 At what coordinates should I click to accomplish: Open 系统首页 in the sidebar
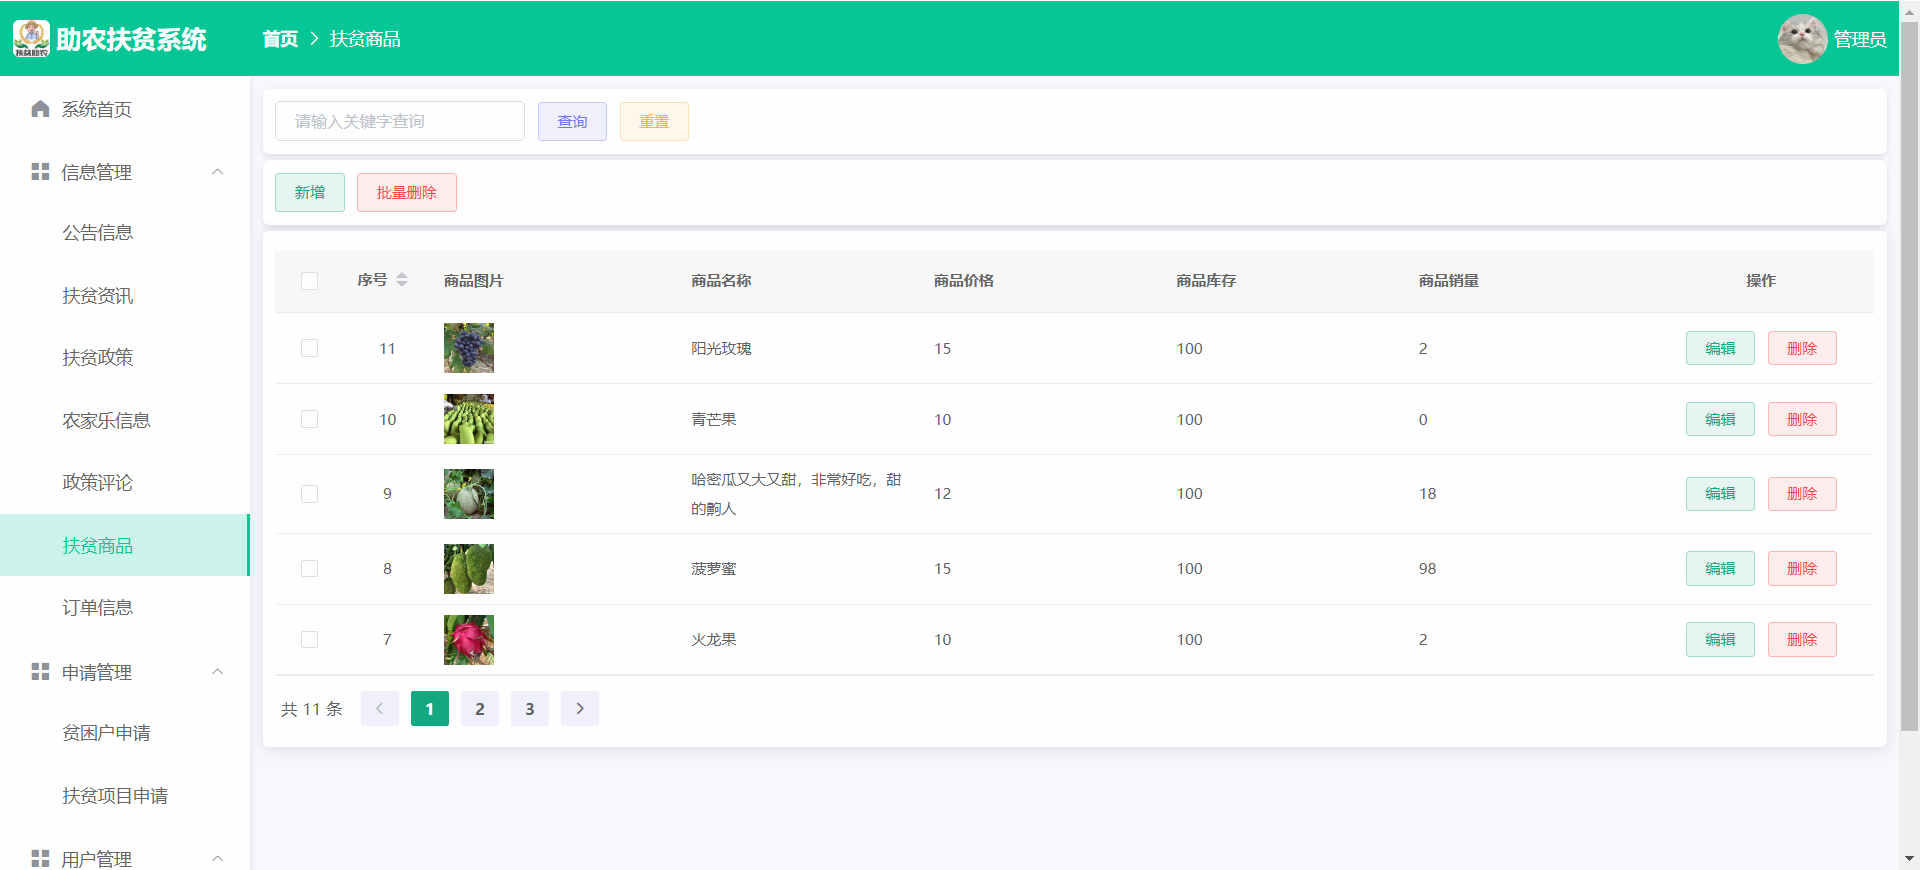tap(125, 109)
